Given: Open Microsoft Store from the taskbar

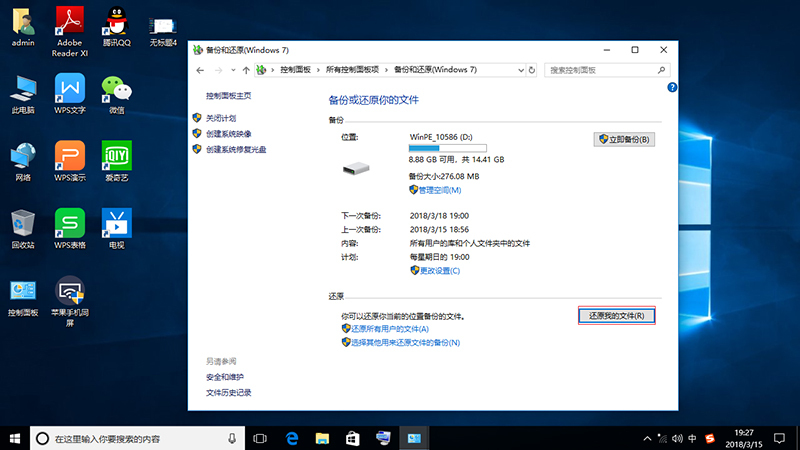Looking at the screenshot, I should tap(353, 438).
